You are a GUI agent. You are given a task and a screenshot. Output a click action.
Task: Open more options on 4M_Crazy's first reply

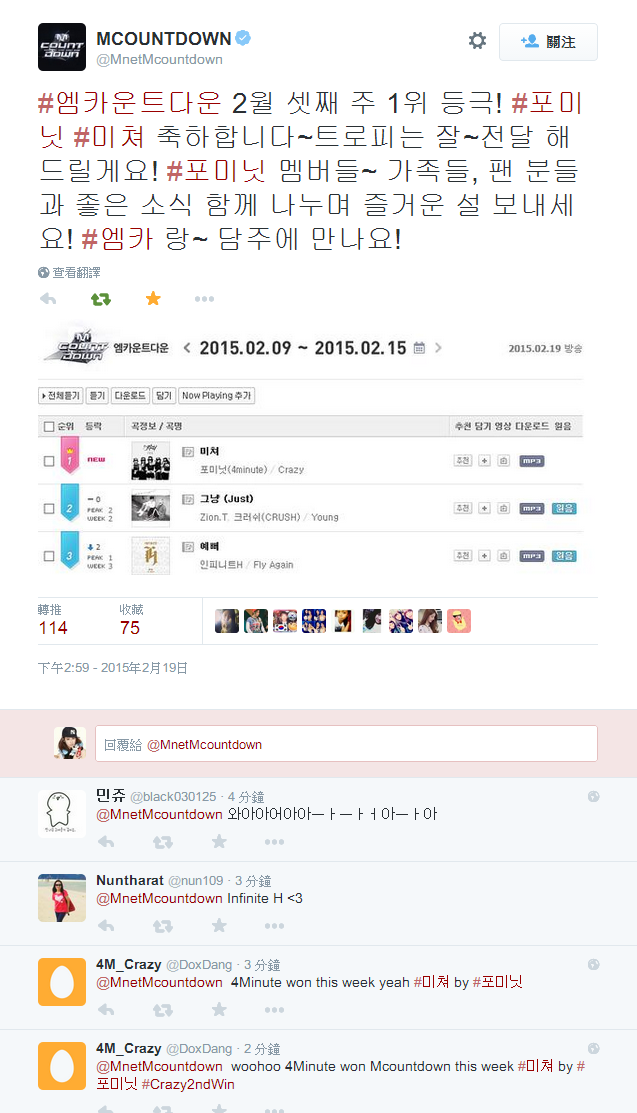(x=274, y=1009)
